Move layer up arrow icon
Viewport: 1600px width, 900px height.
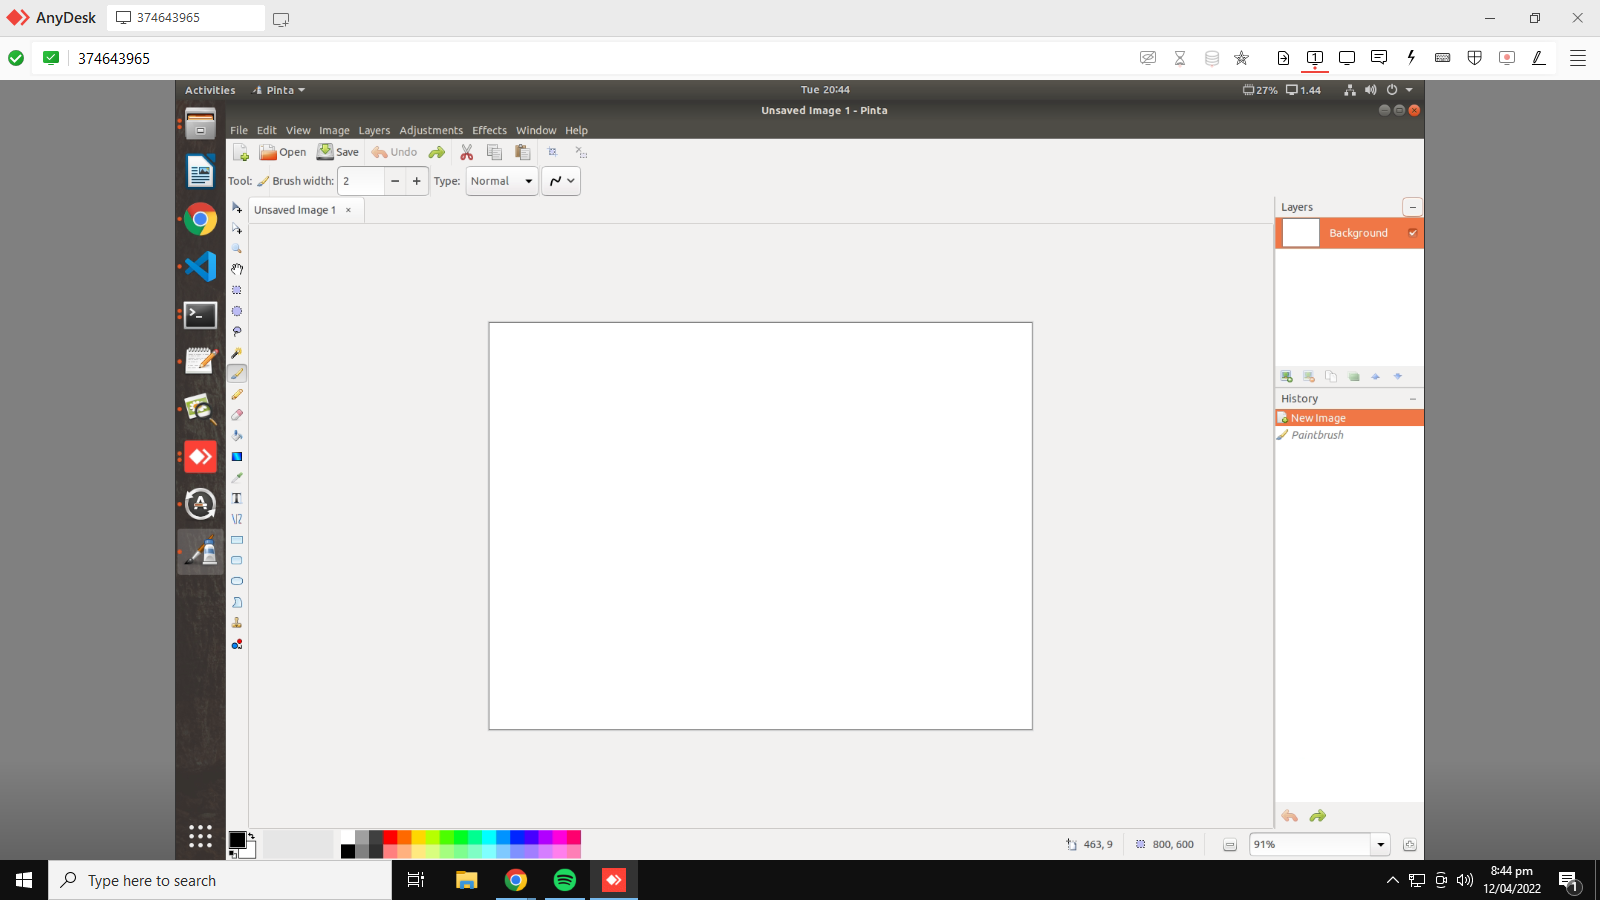tap(1376, 376)
